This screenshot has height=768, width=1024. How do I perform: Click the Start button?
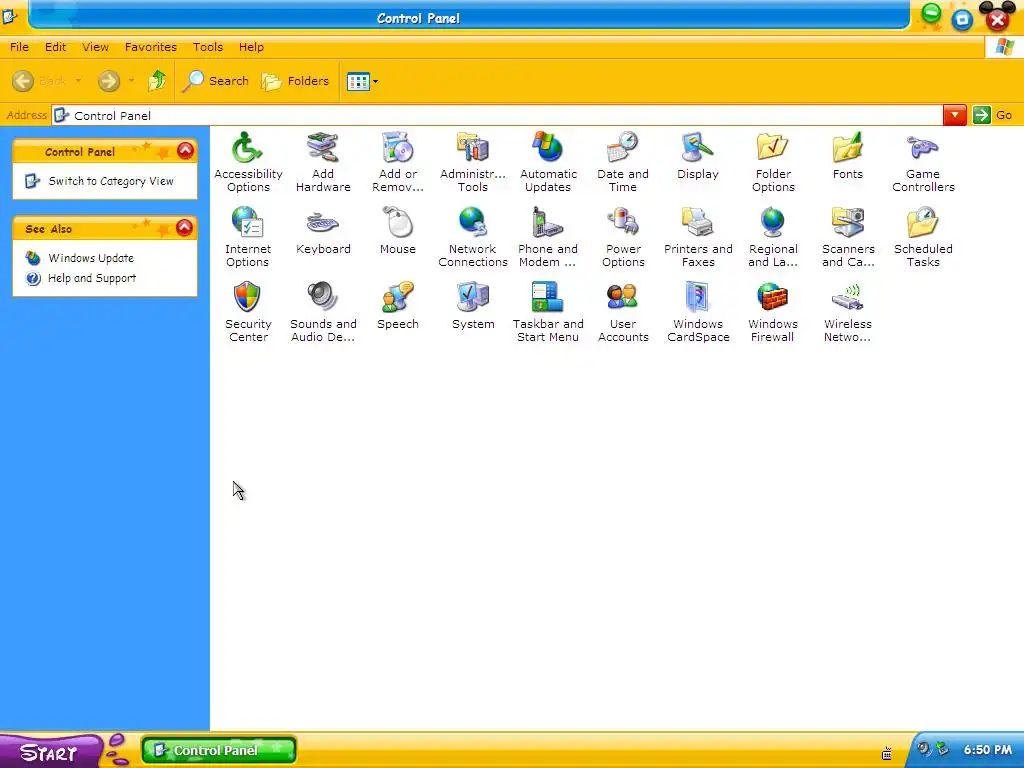coord(50,751)
